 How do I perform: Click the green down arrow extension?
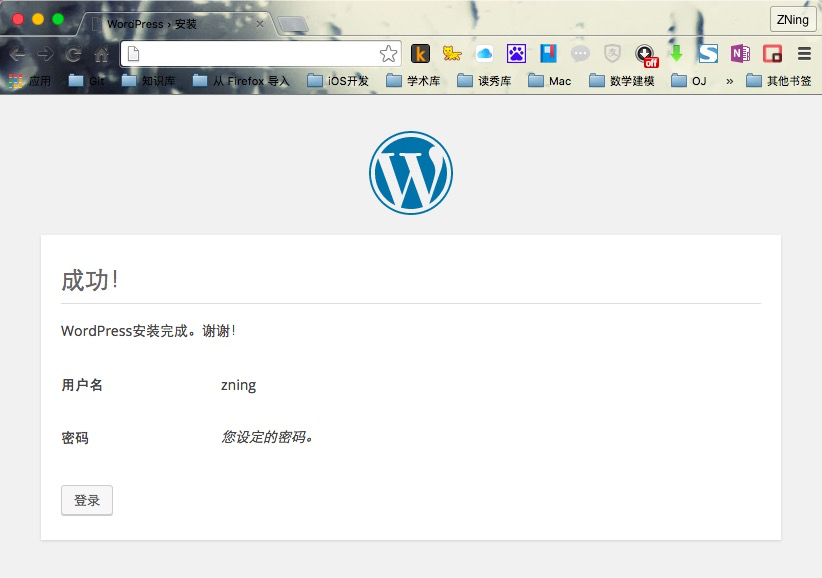click(x=676, y=53)
